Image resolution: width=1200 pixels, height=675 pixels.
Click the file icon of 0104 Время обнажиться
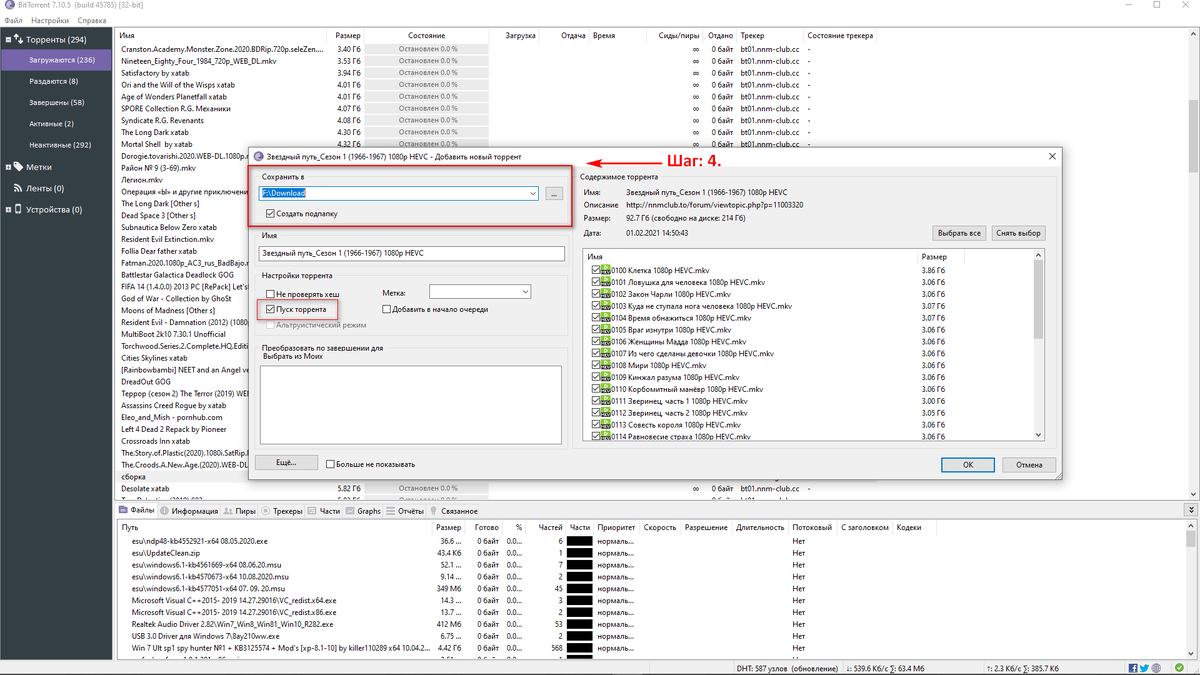(x=606, y=318)
